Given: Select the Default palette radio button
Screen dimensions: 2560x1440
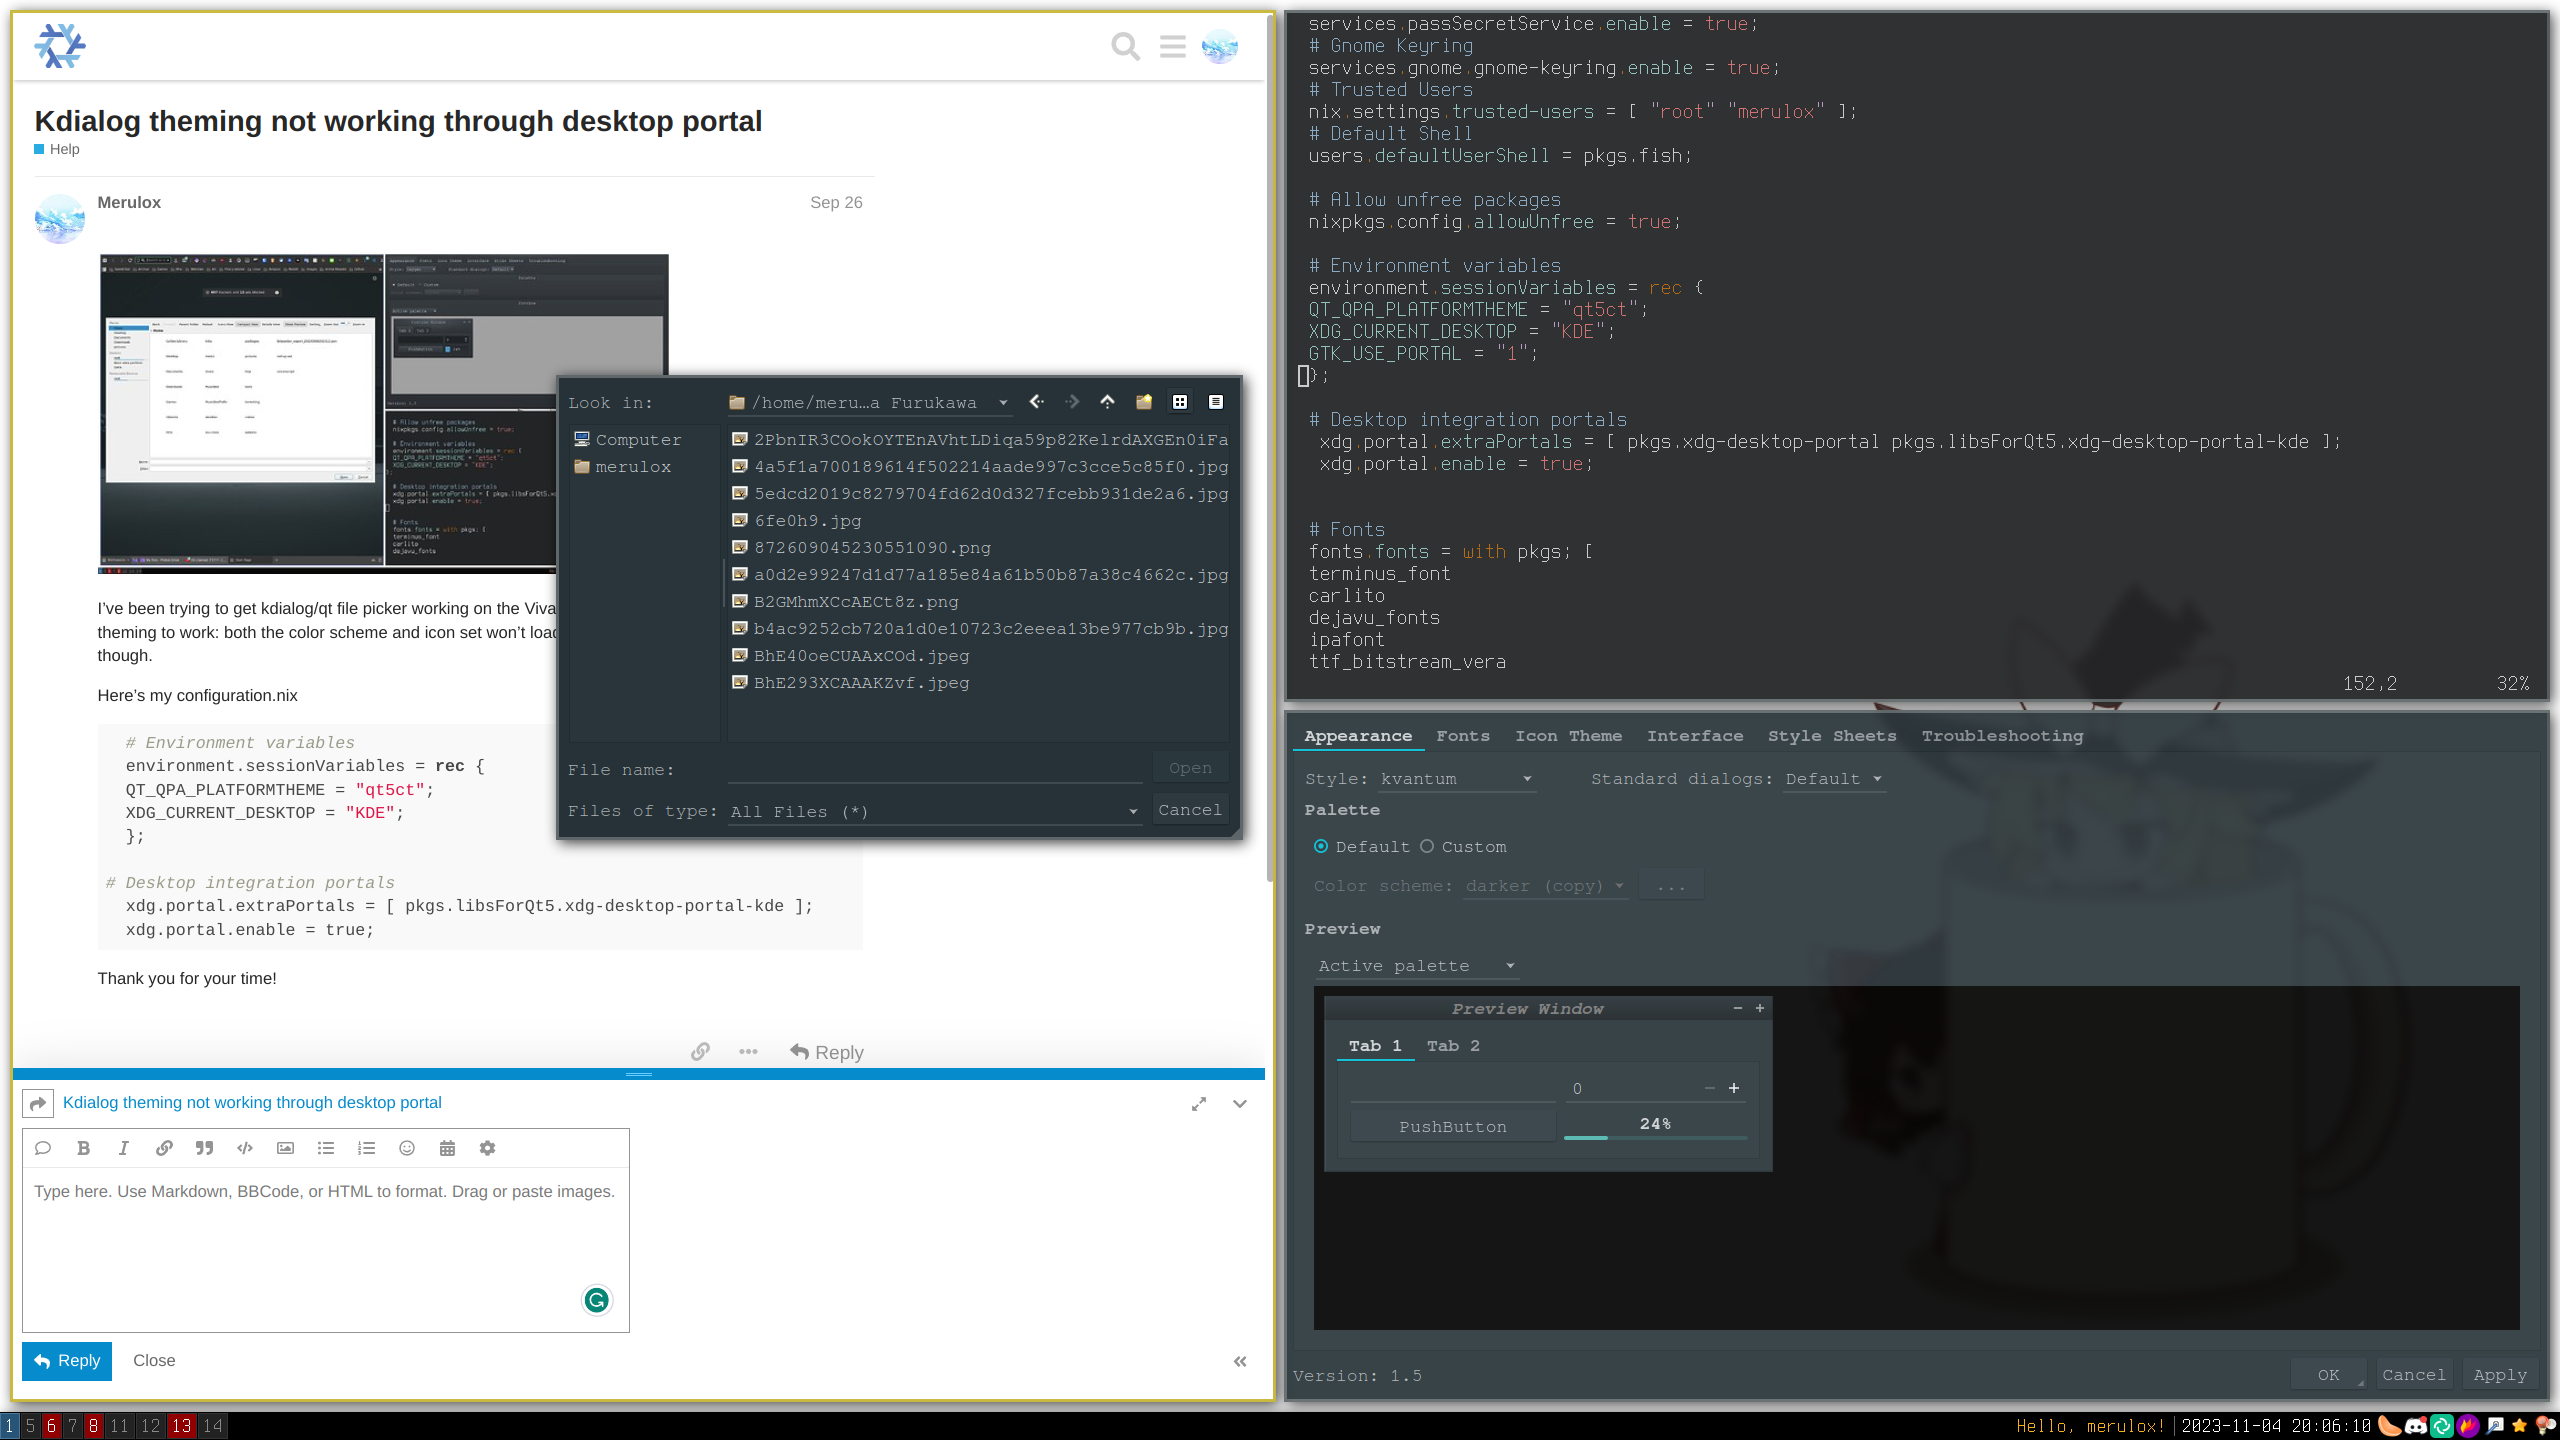Looking at the screenshot, I should tap(1321, 847).
